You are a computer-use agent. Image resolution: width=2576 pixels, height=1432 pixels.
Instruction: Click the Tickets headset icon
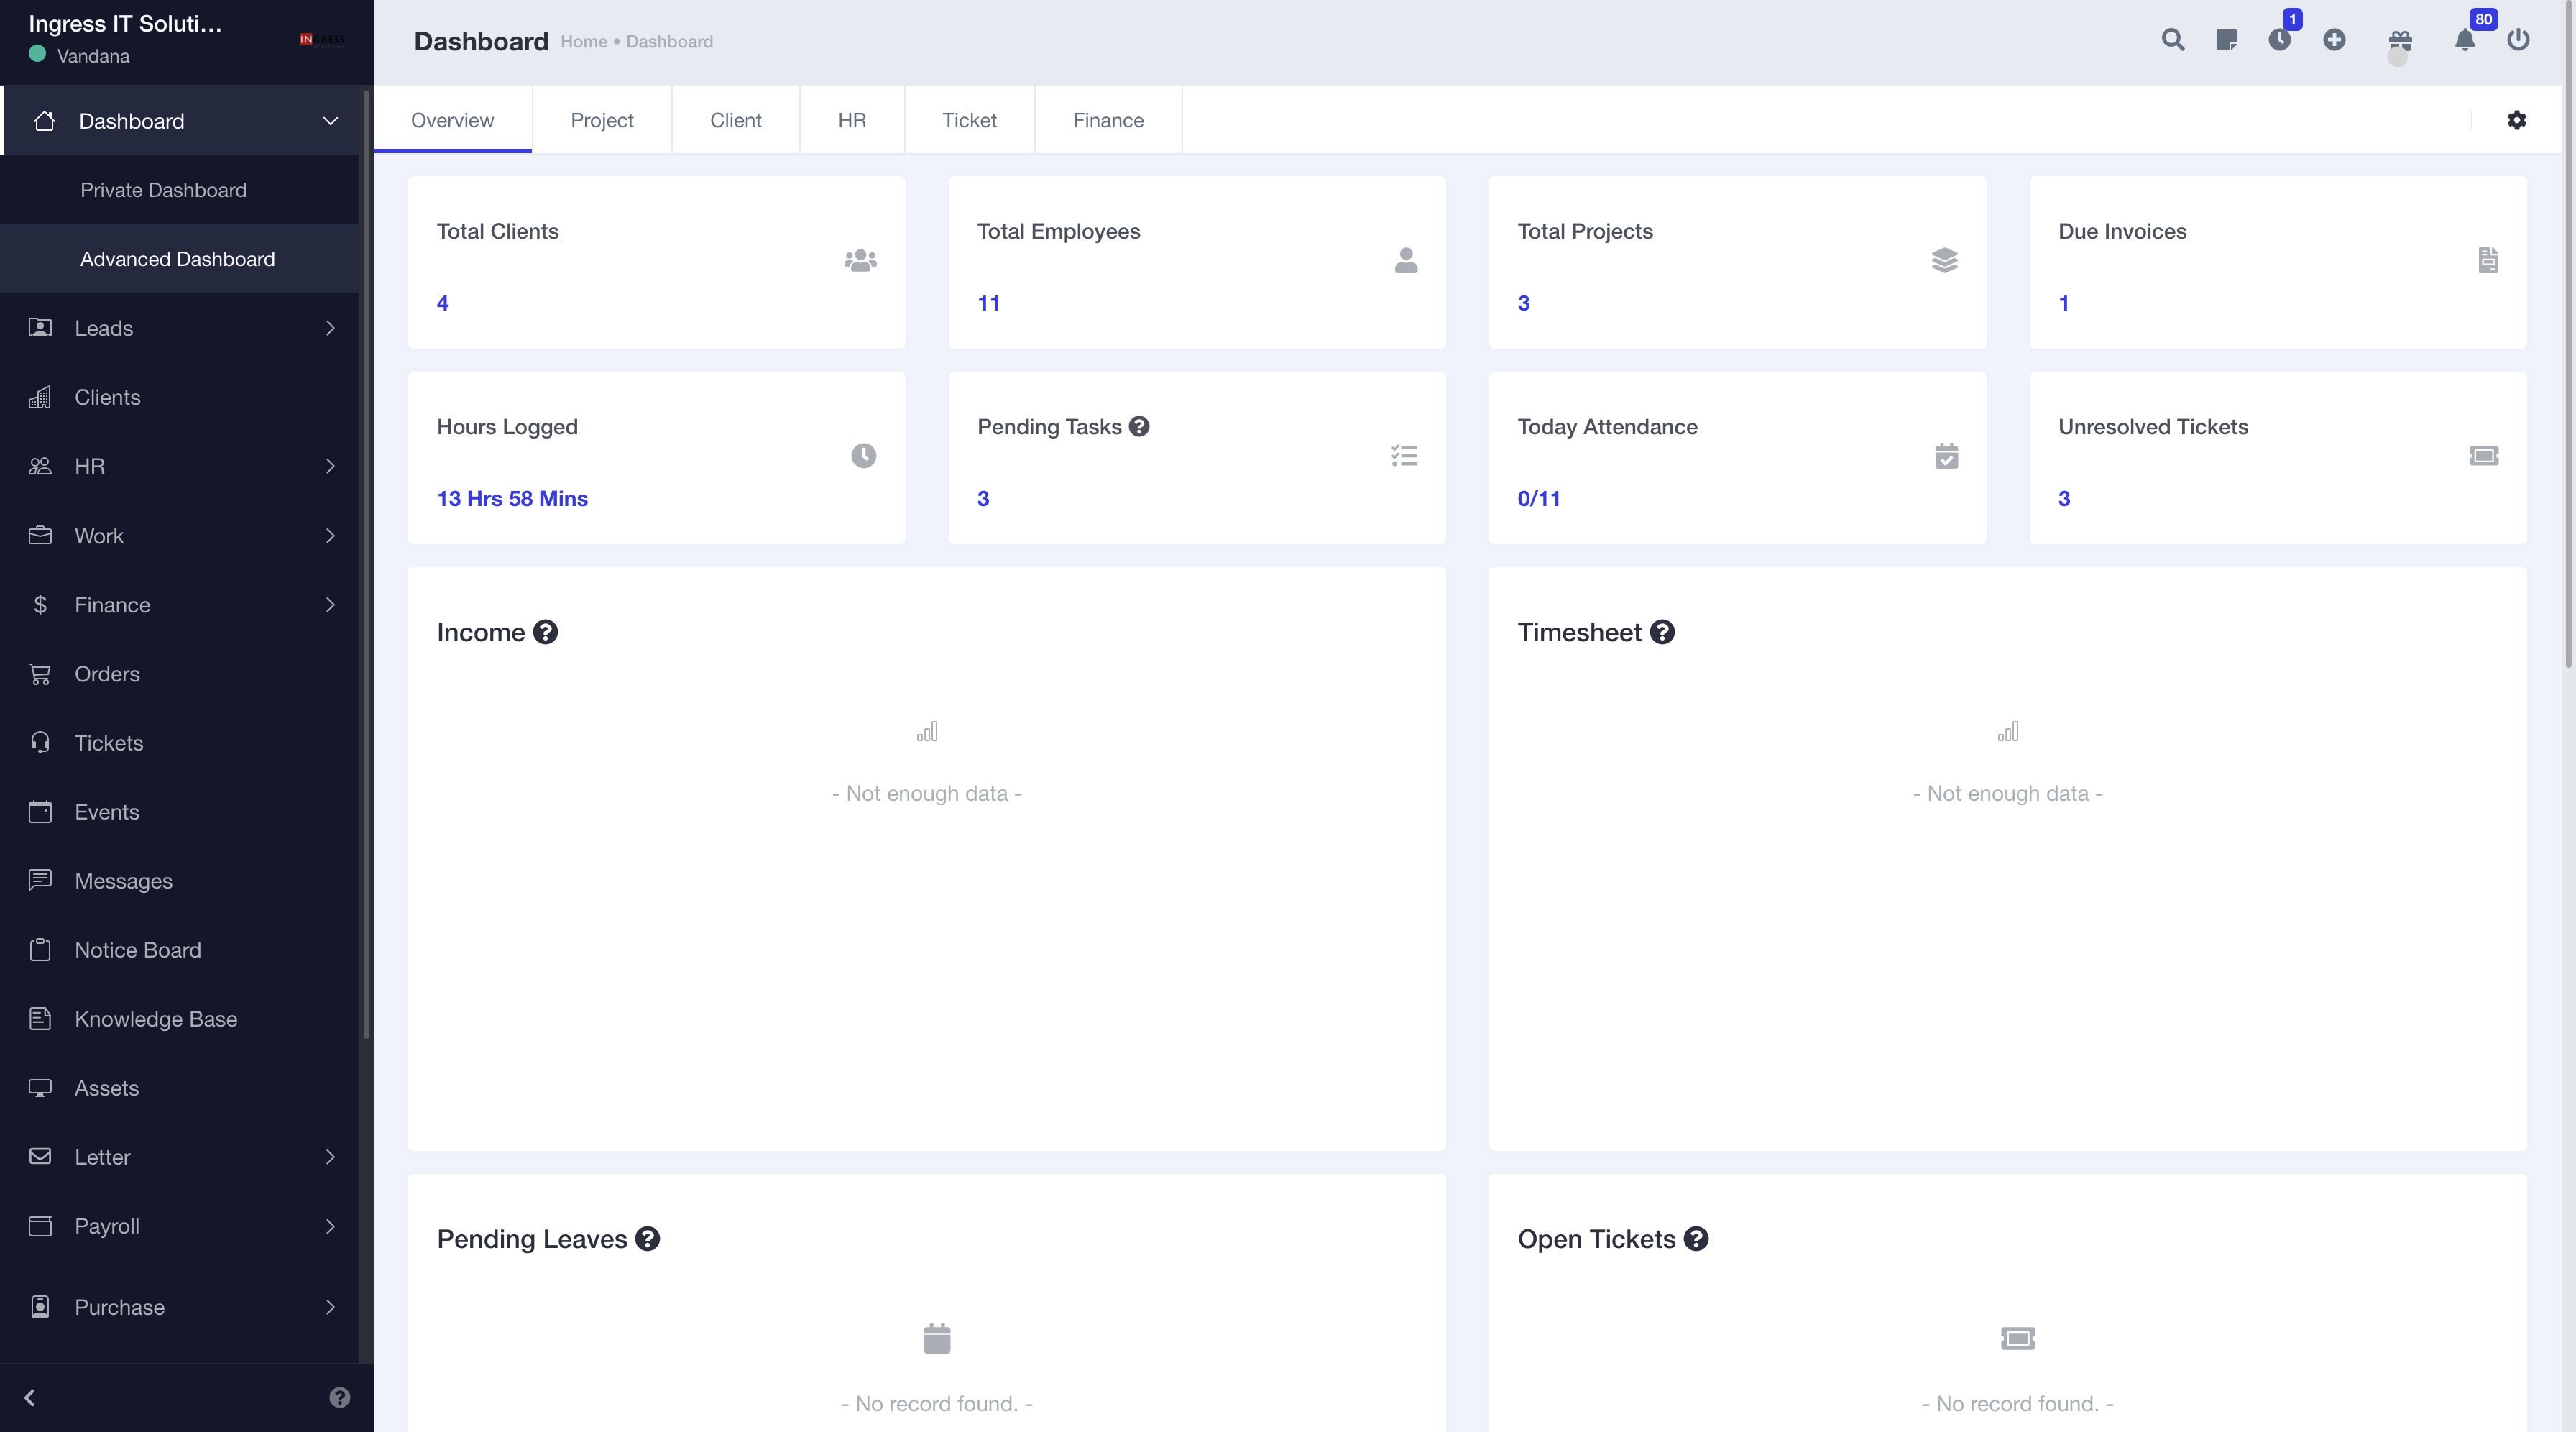[x=40, y=743]
